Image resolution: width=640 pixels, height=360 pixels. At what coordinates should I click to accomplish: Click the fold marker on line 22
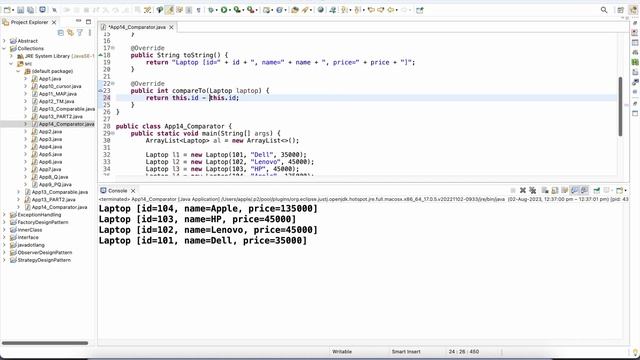(x=113, y=83)
